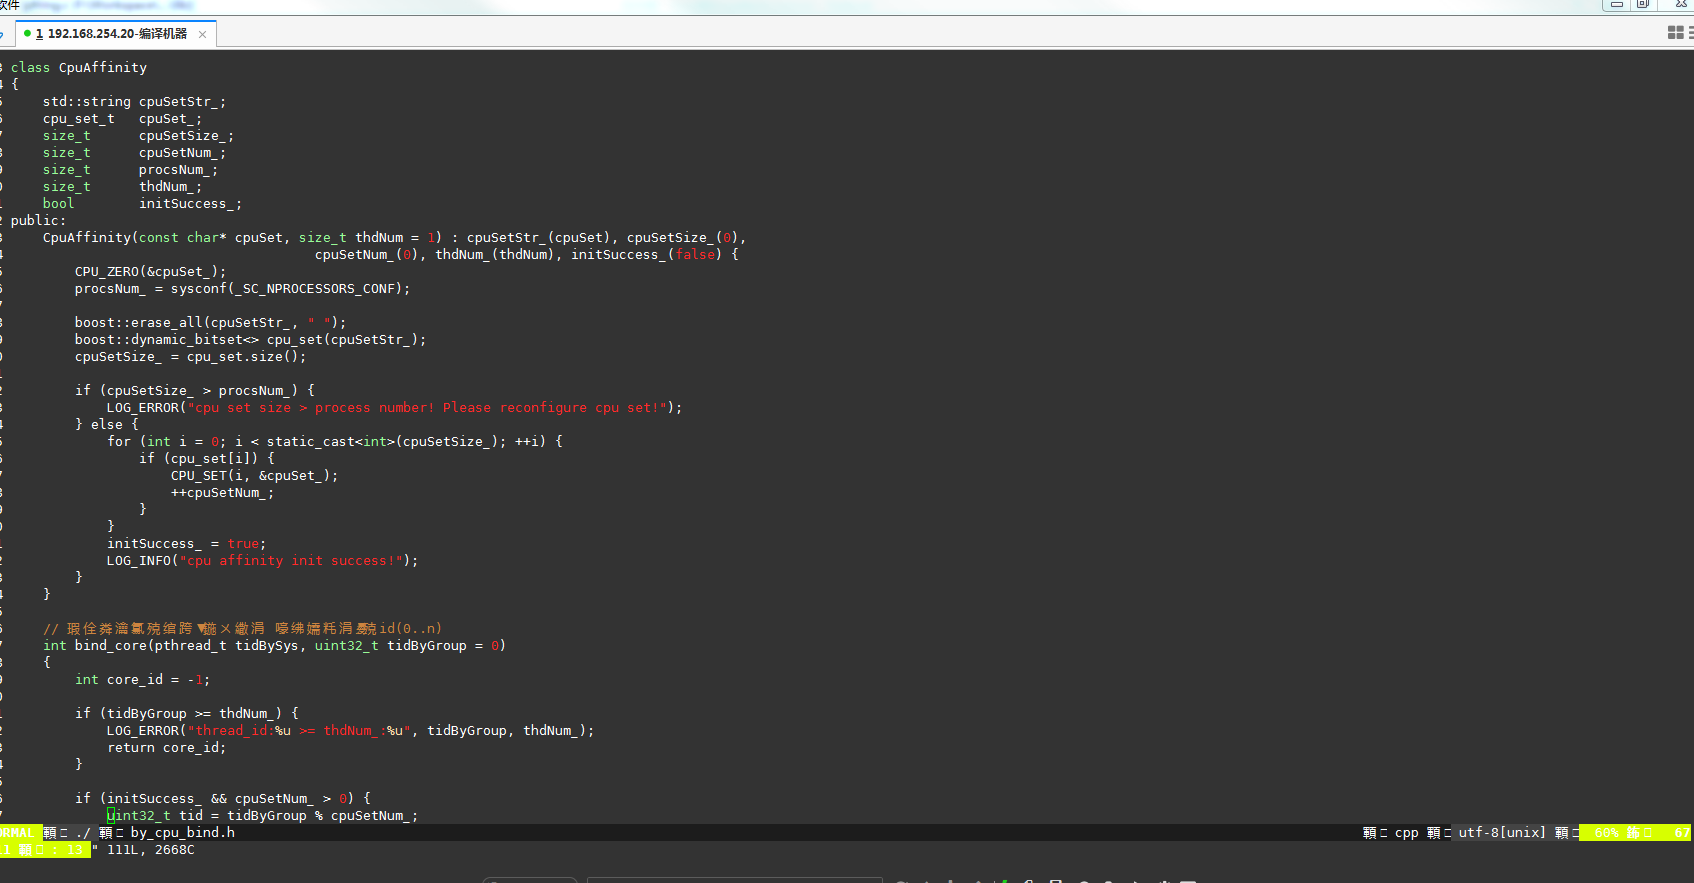Click the cpp filetype indicator
Screen dimensions: 1694x883
pyautogui.click(x=1406, y=832)
